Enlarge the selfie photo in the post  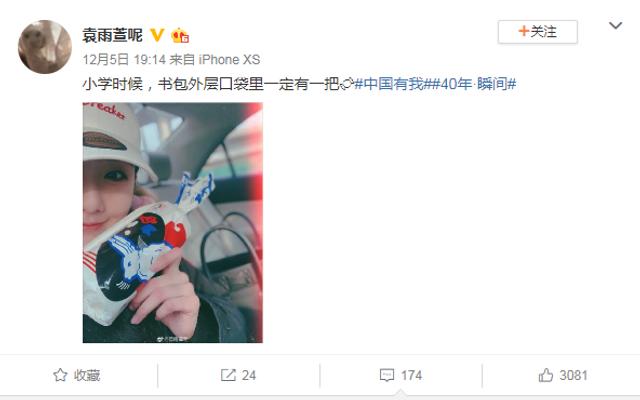(x=173, y=222)
